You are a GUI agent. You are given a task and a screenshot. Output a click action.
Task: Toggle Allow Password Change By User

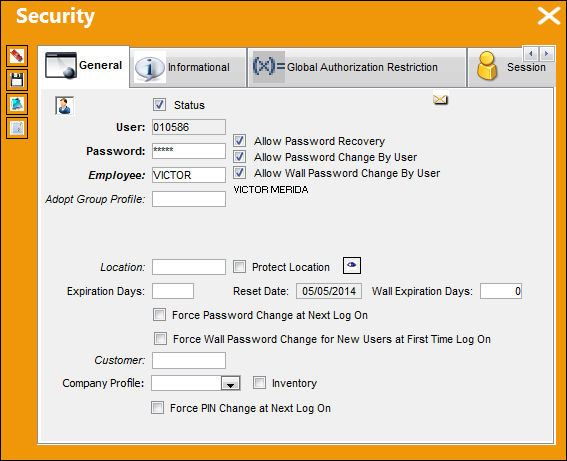[x=239, y=157]
